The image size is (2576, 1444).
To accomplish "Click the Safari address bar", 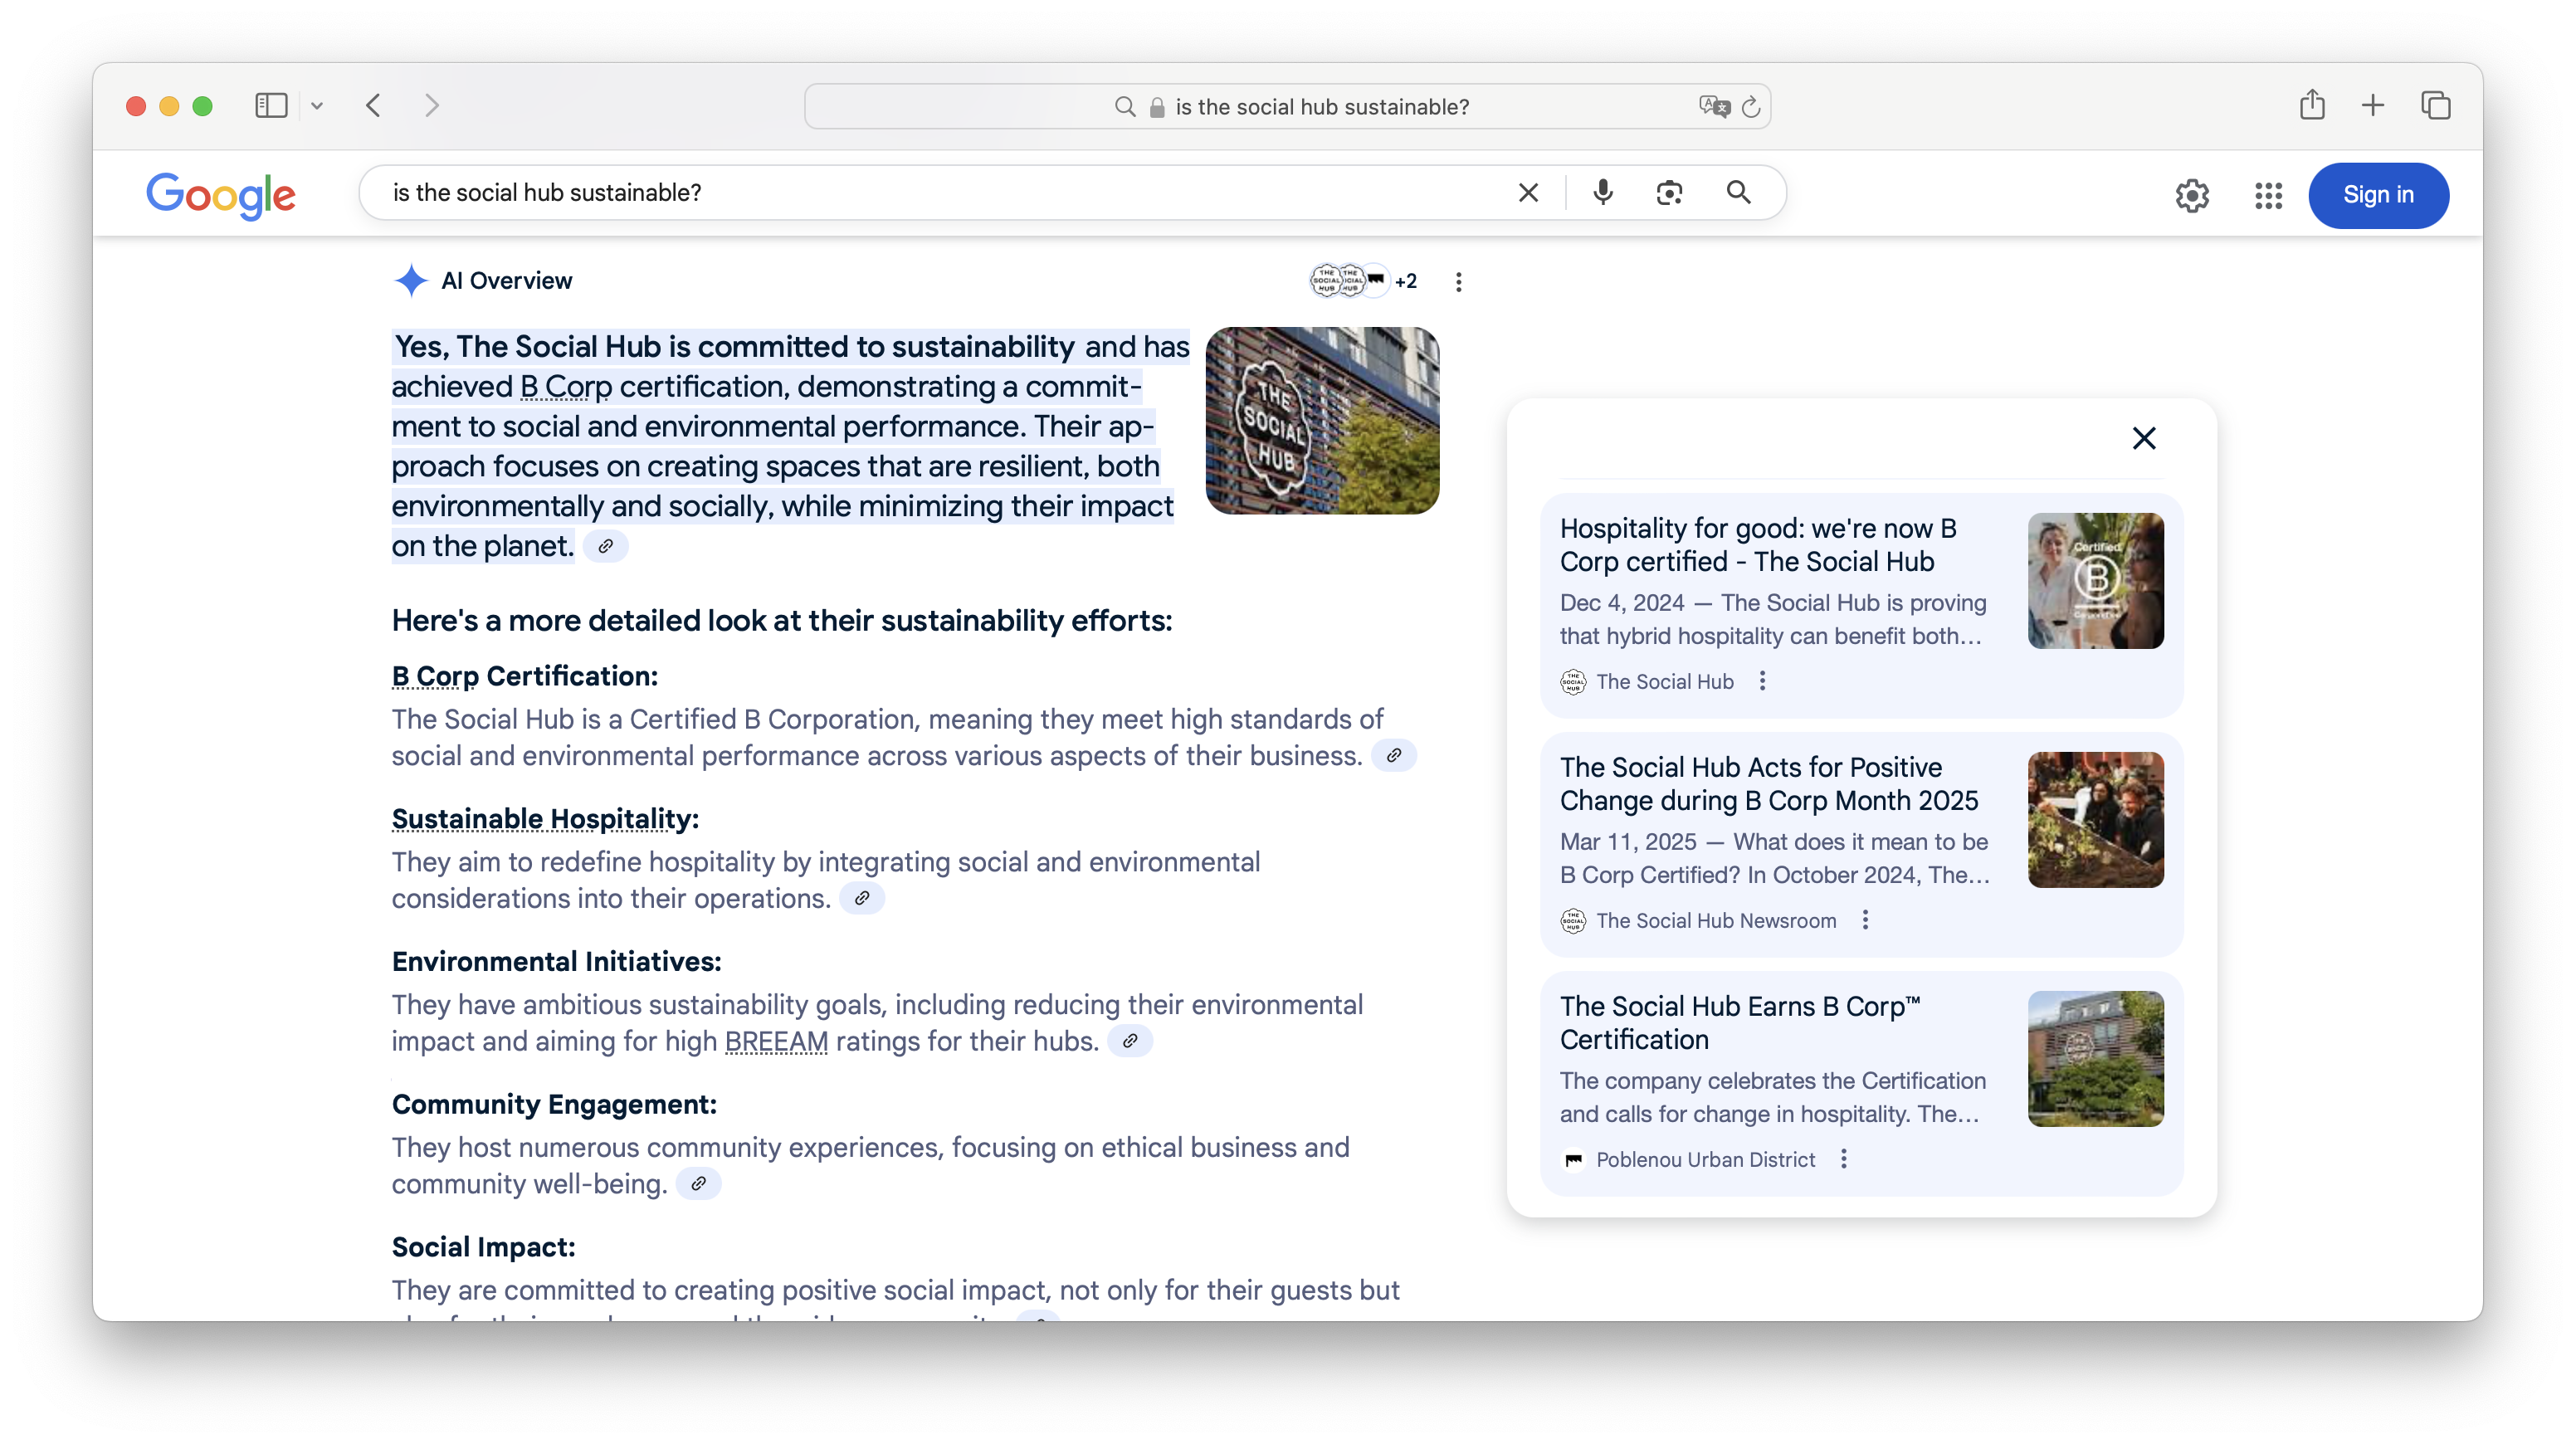I will tap(1287, 106).
